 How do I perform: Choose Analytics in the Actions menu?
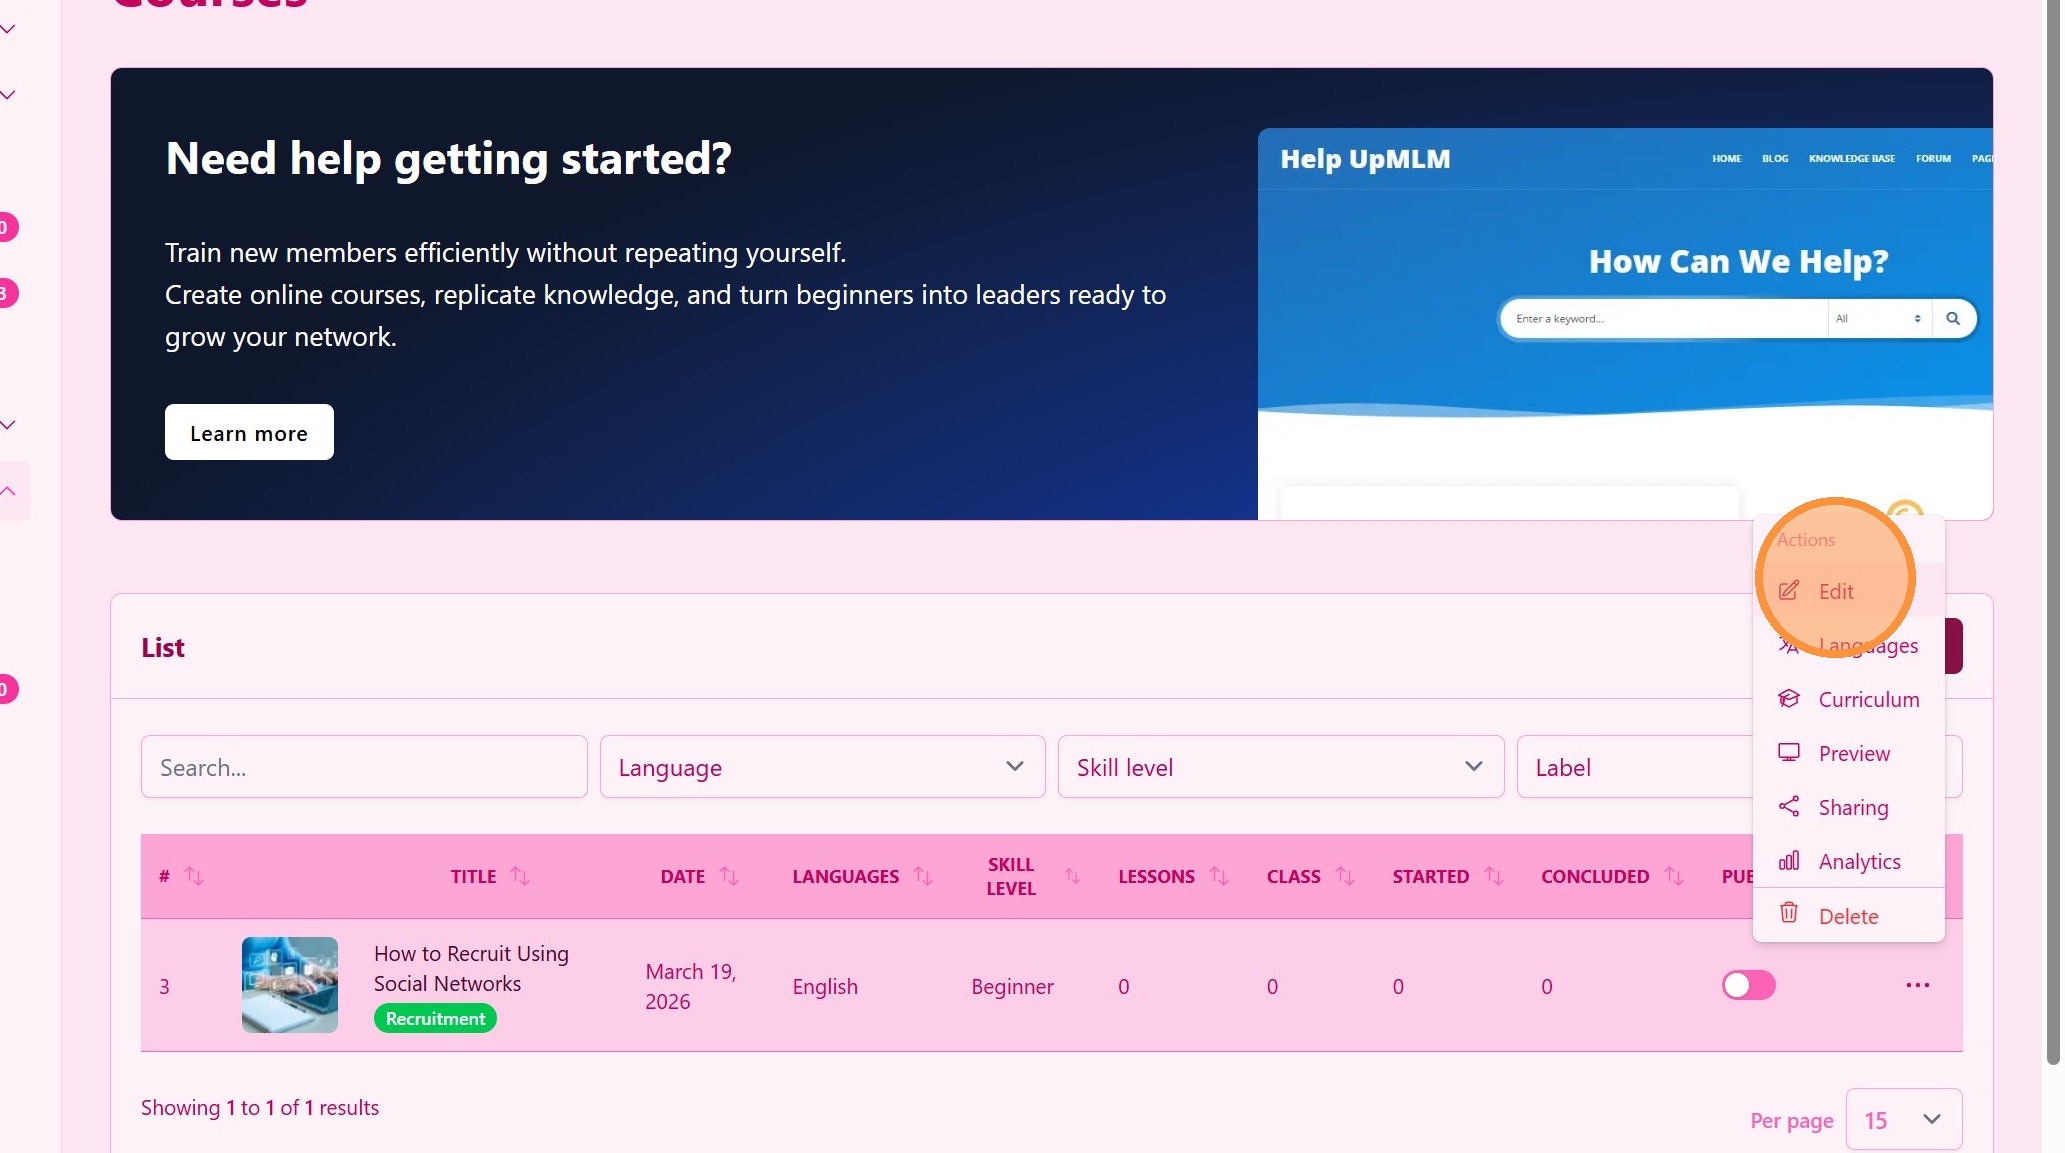tap(1859, 861)
